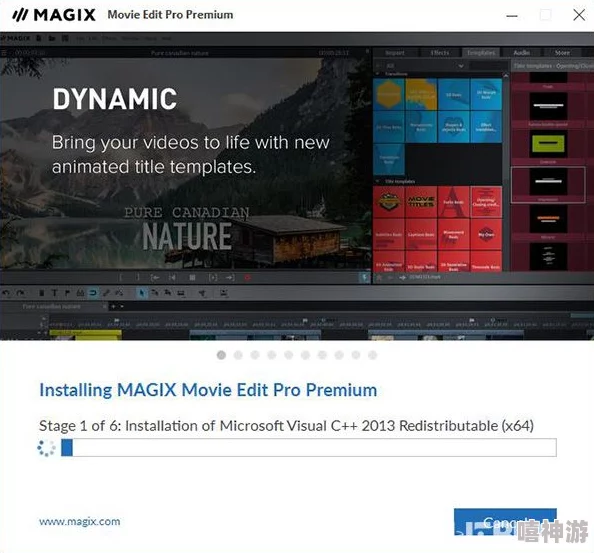Switch to the Audio tab
Screen dimensions: 594x553
pos(522,53)
